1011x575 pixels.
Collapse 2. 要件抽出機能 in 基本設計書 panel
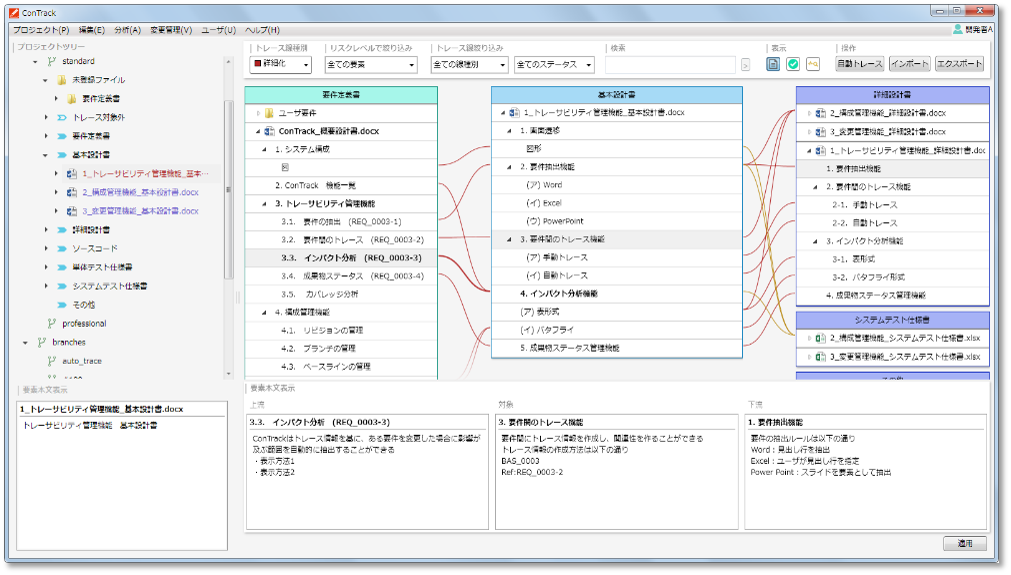click(509, 167)
